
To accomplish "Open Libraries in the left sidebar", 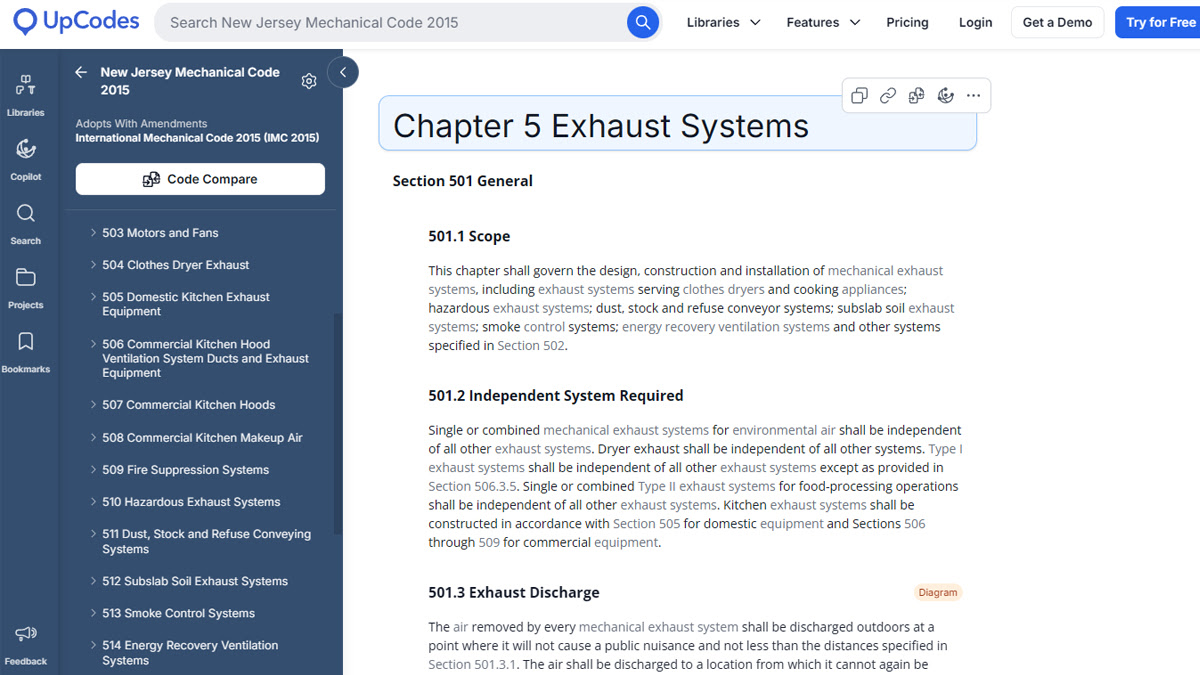I will tap(26, 95).
